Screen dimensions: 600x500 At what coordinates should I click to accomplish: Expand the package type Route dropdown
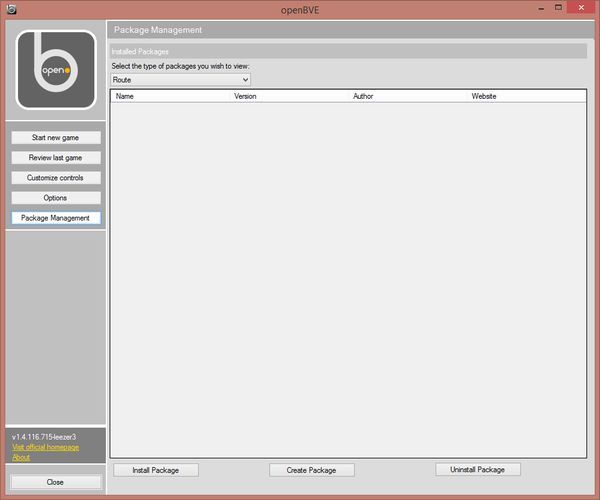[181, 80]
